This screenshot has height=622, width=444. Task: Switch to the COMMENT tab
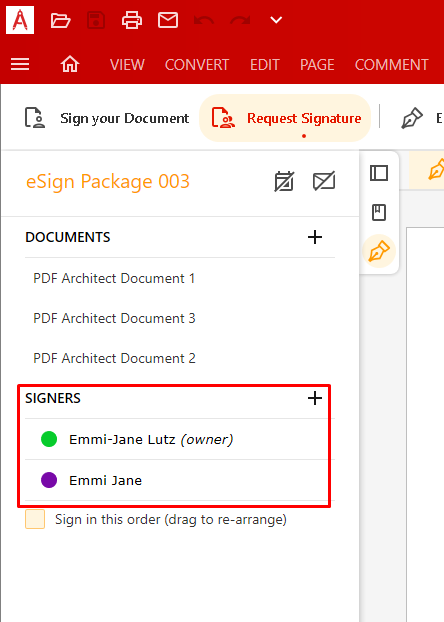click(x=392, y=65)
